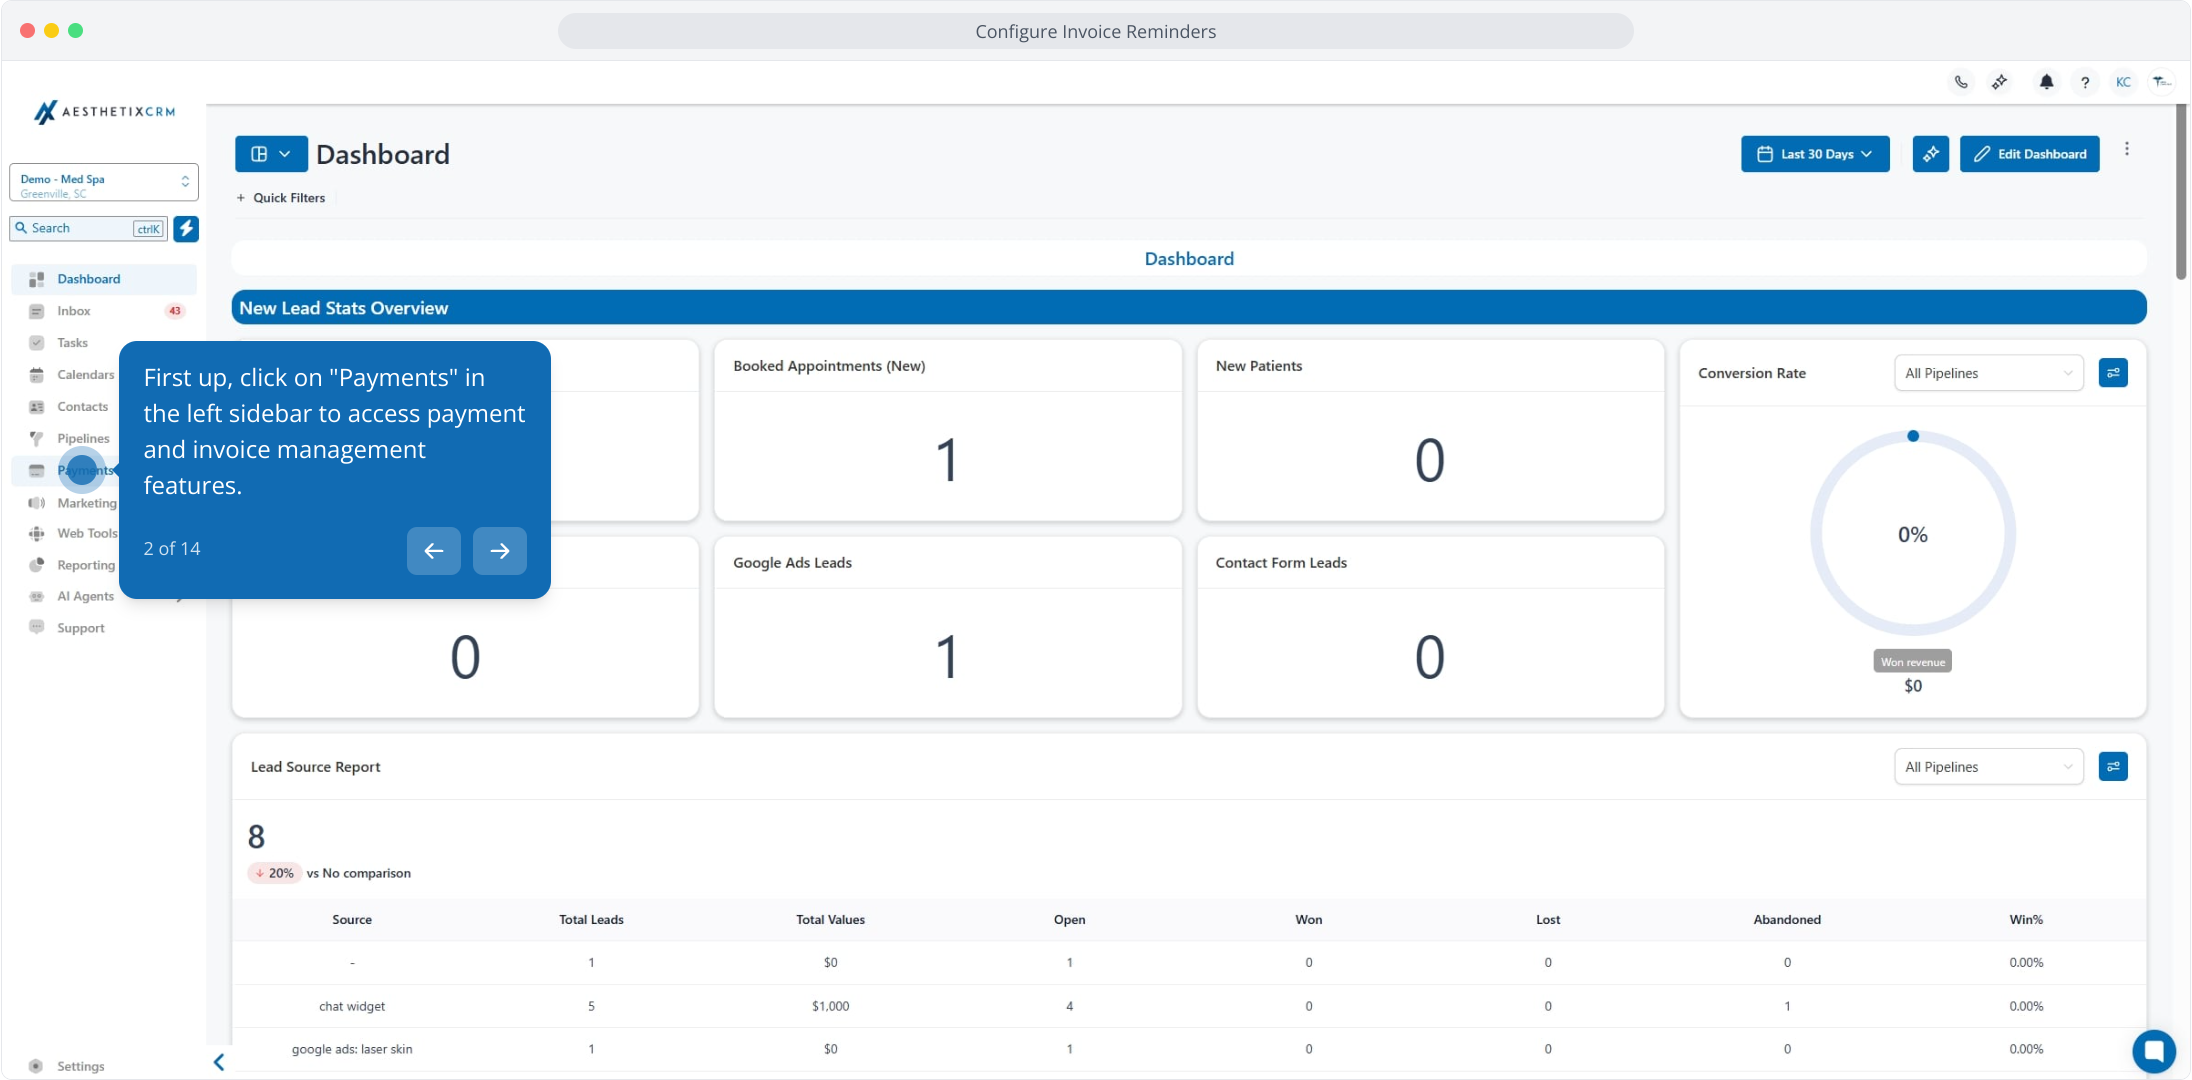The width and height of the screenshot is (2192, 1080).
Task: Open the three-dot more options menu
Action: click(x=2127, y=149)
